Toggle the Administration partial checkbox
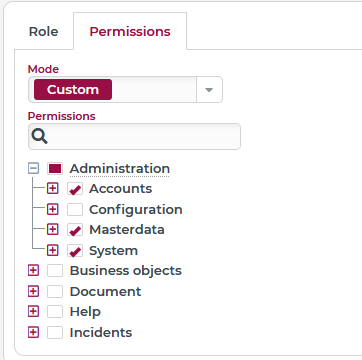The height and width of the screenshot is (360, 362). coord(55,169)
